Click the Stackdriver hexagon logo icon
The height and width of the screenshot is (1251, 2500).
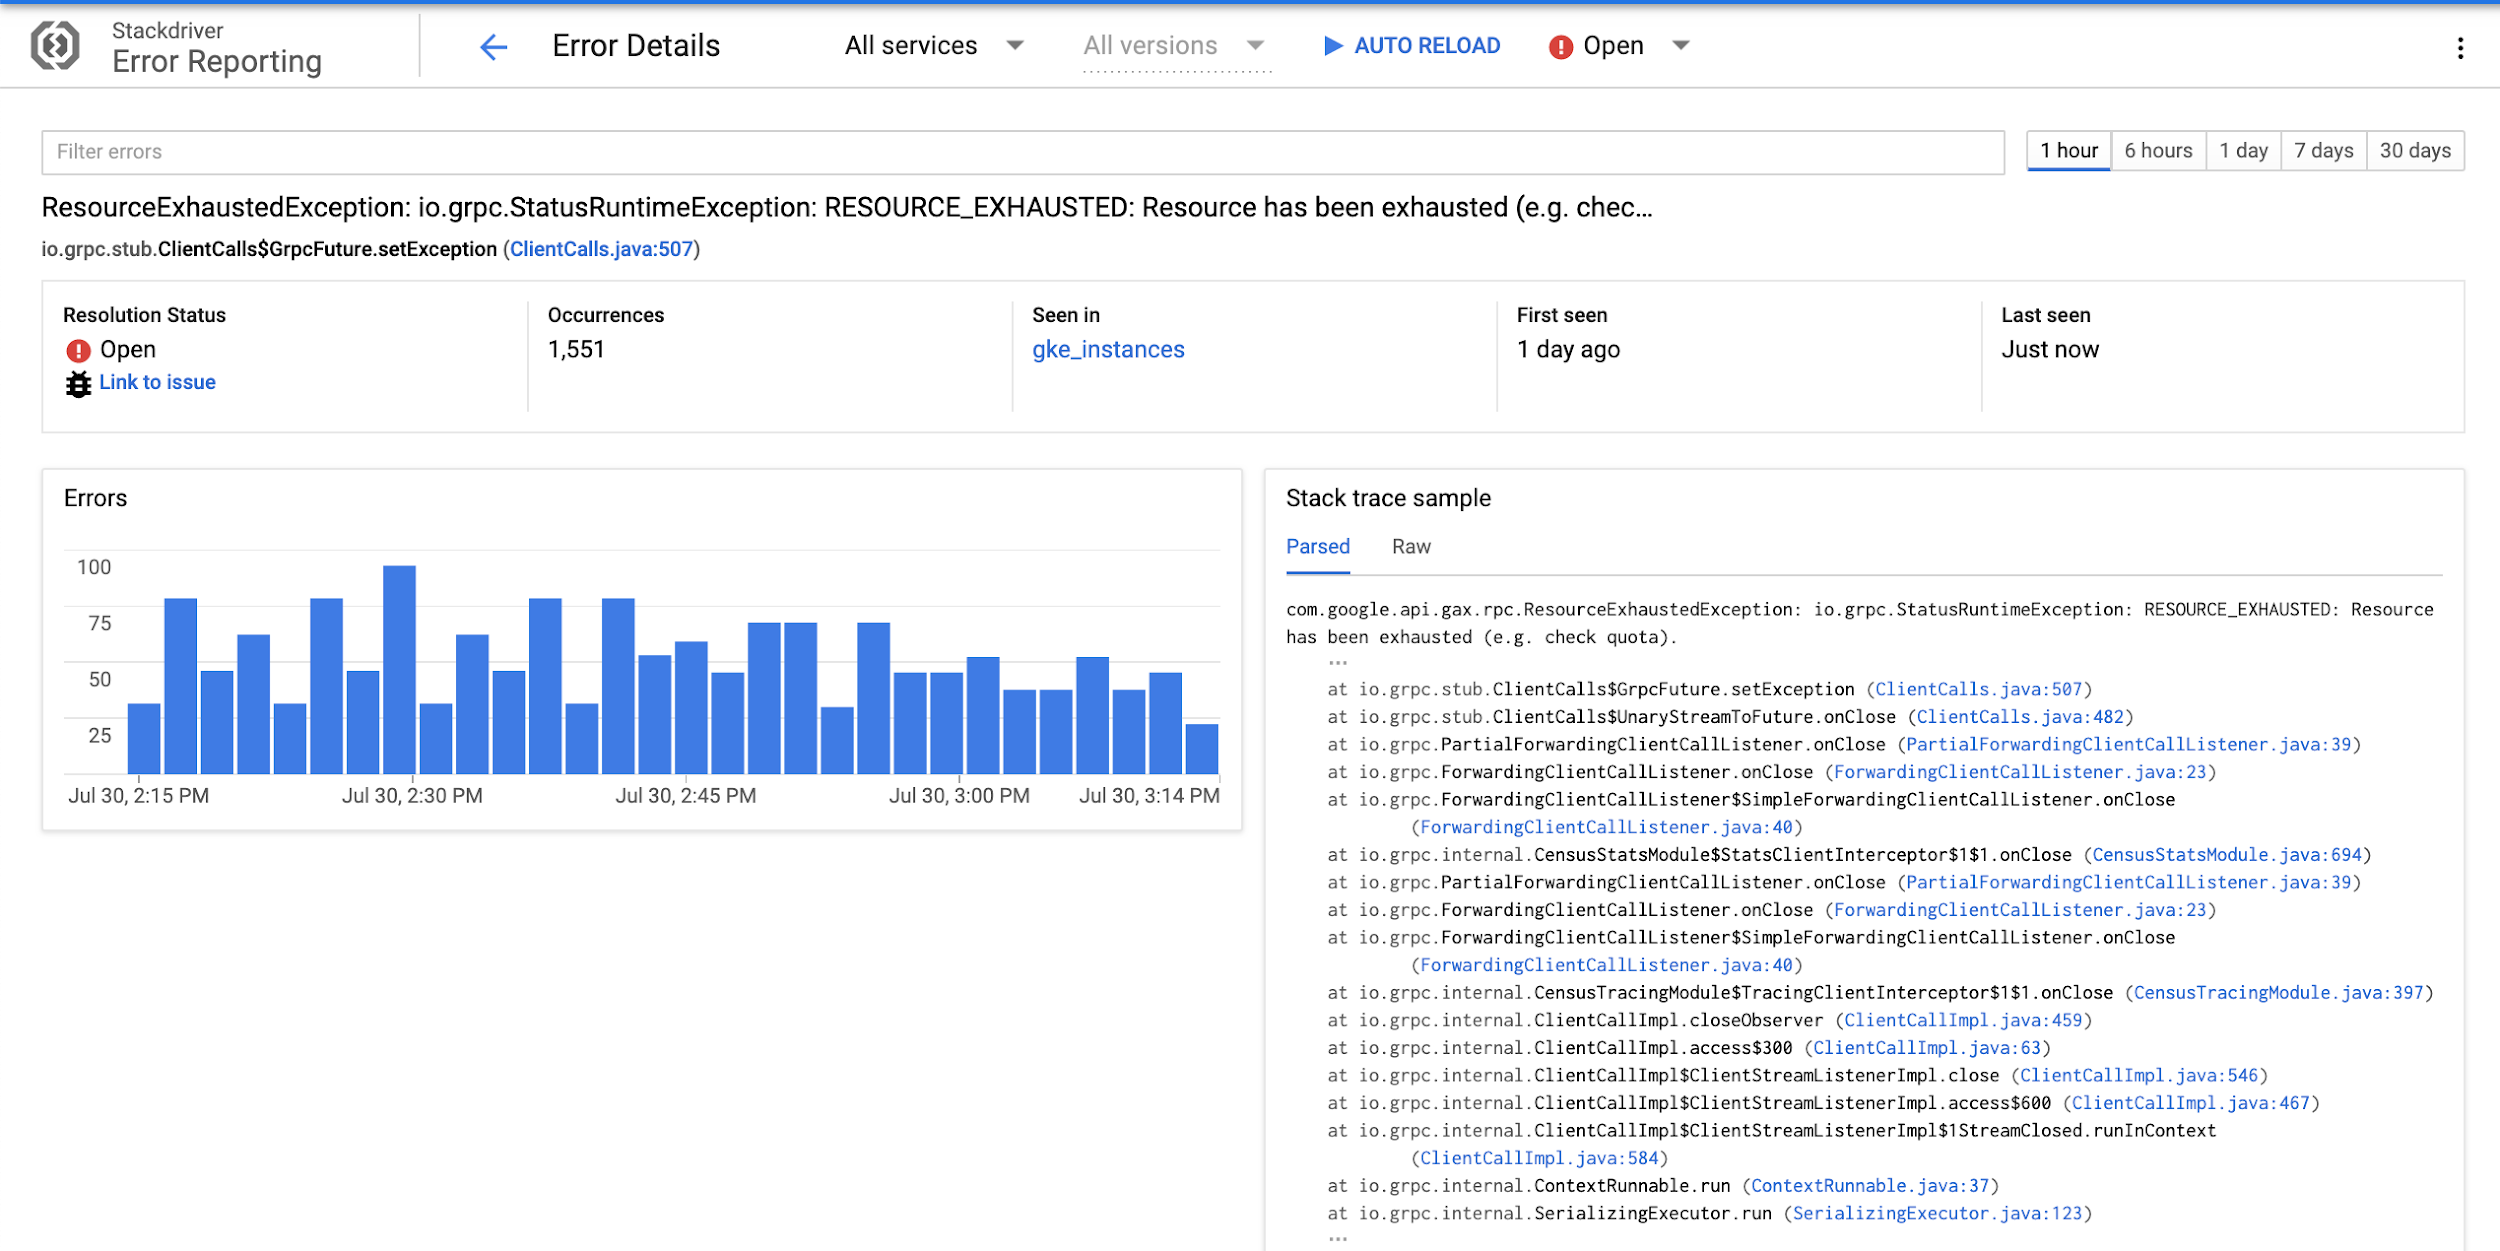55,46
